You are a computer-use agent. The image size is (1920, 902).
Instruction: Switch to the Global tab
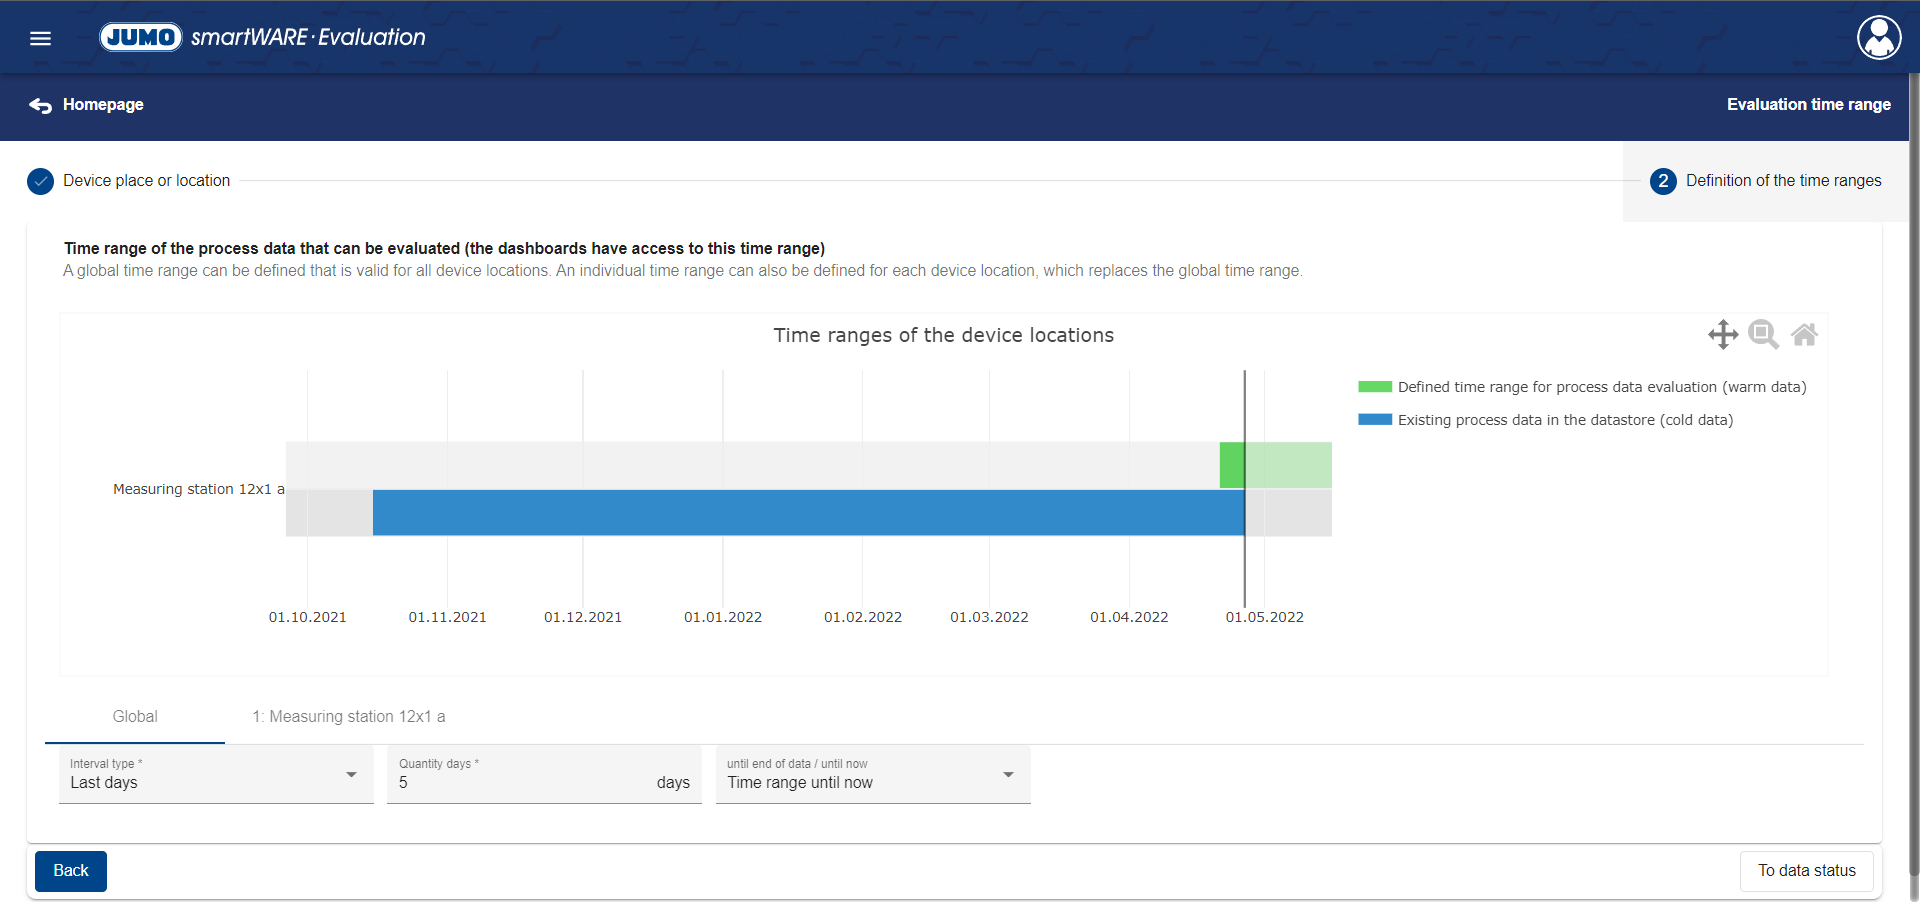pos(135,717)
